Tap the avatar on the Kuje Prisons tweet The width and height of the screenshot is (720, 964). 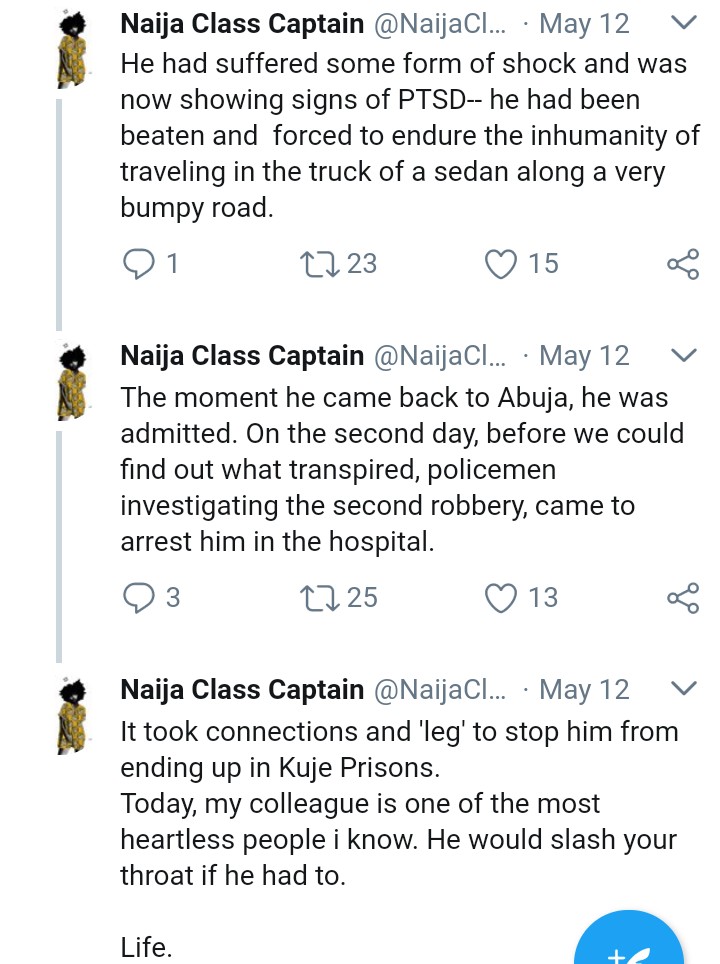point(70,717)
